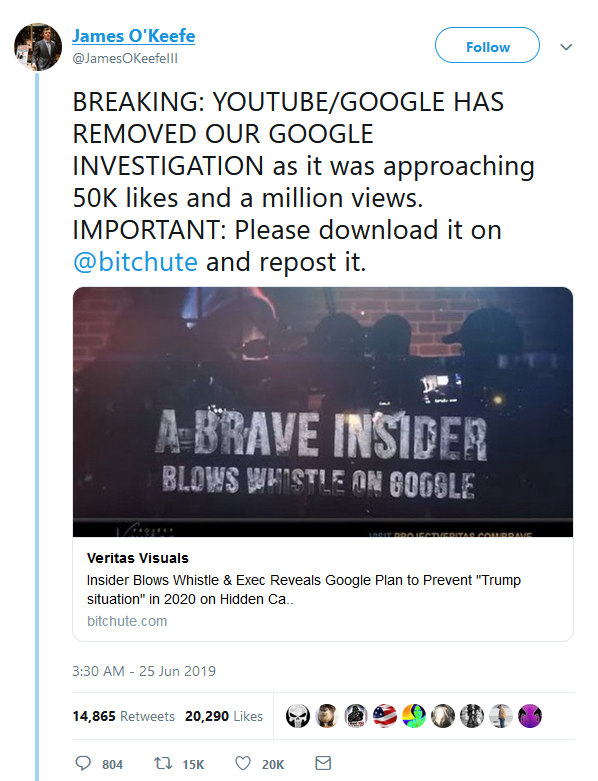The height and width of the screenshot is (781, 598).
Task: Click the Veritas Visuals card title
Action: tap(137, 558)
